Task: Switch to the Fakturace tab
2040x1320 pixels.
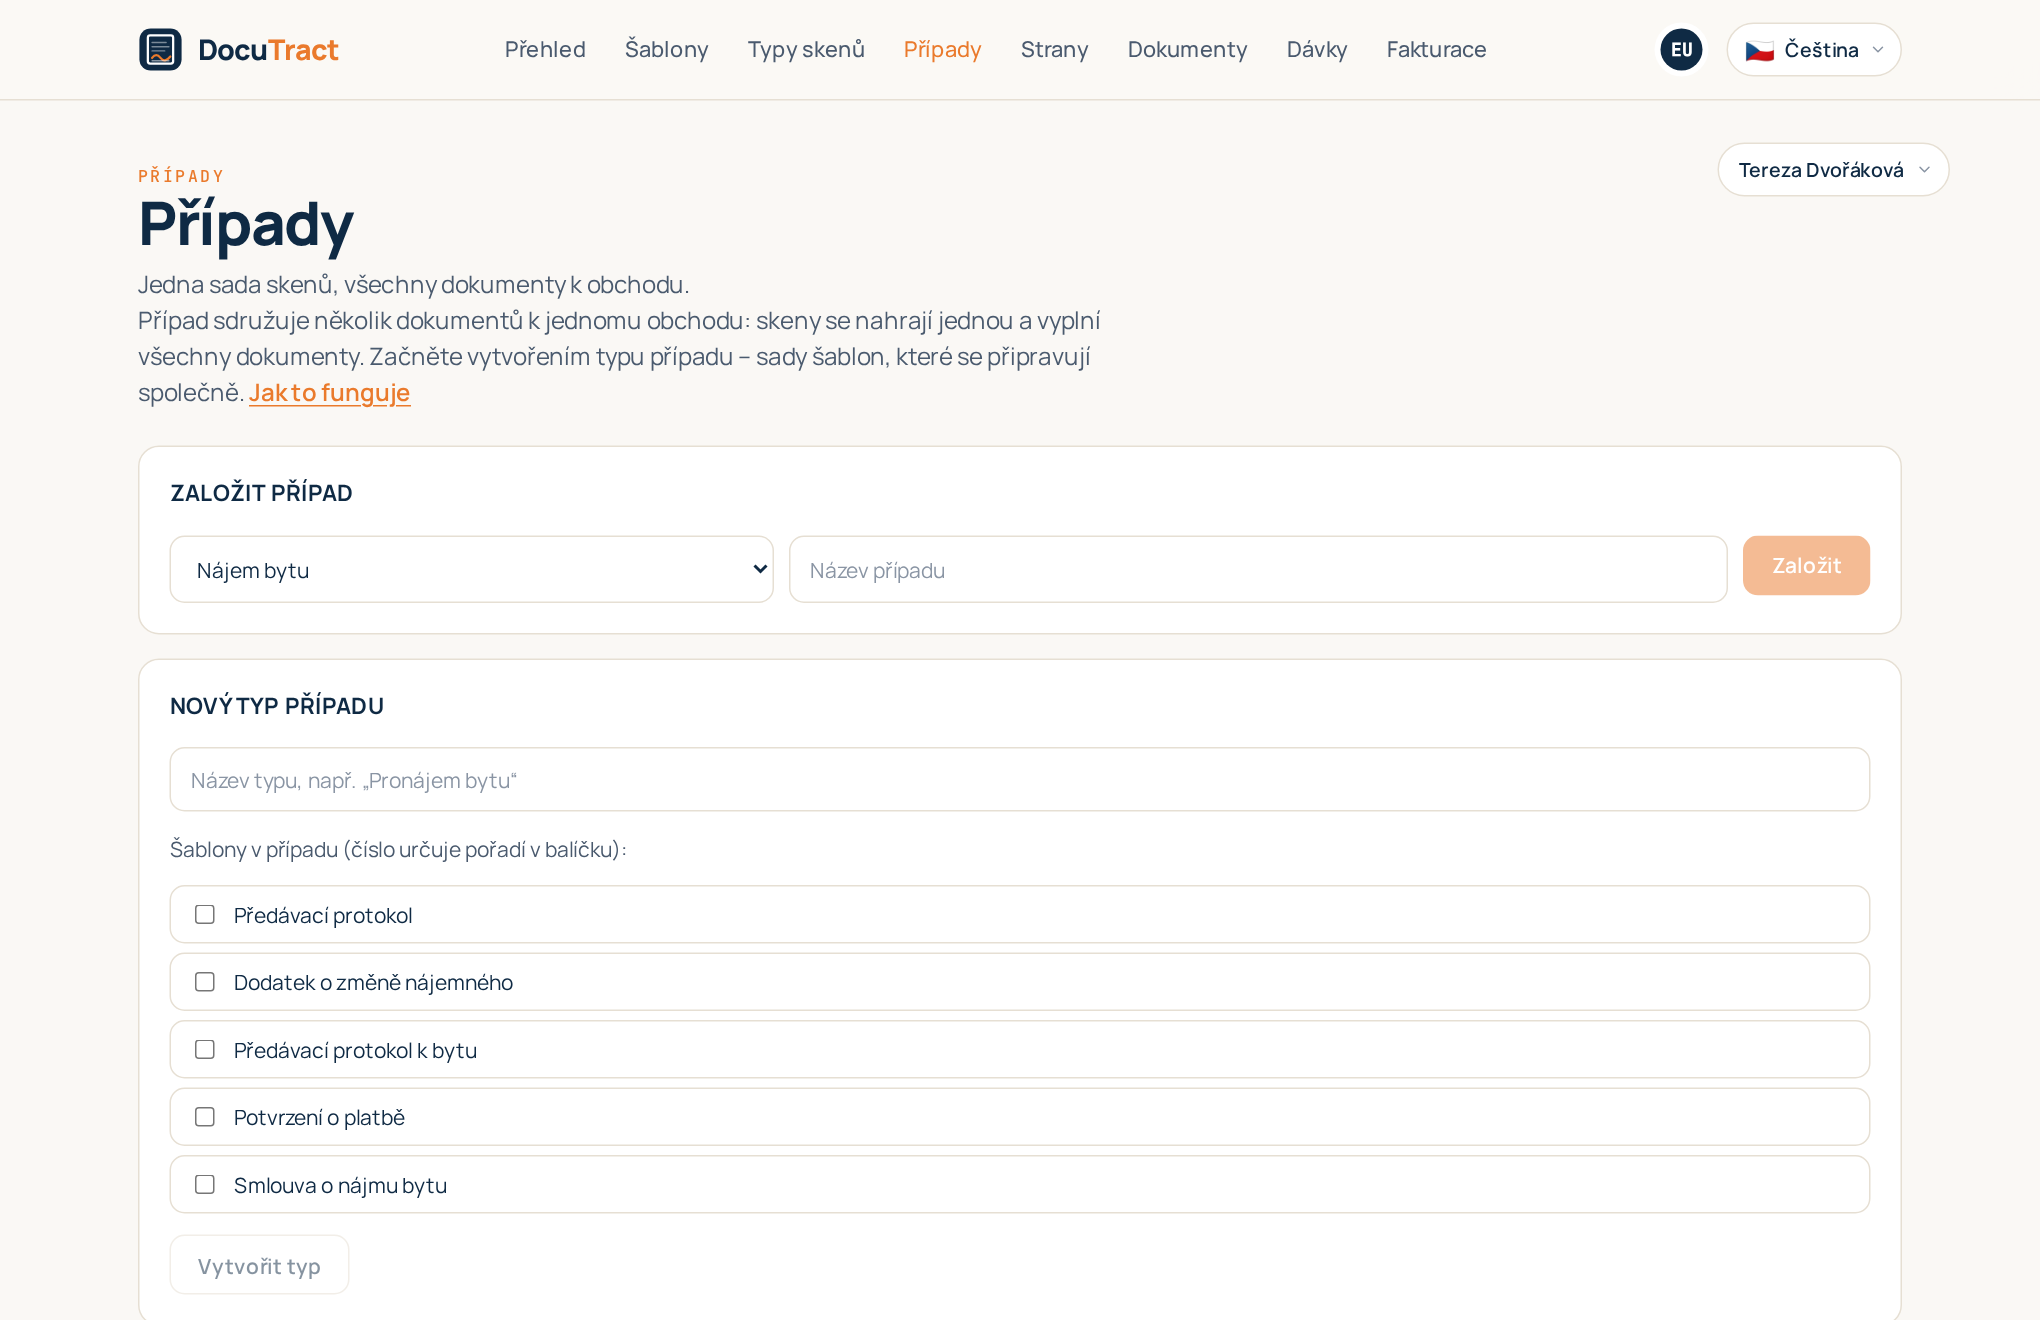Action: pyautogui.click(x=1436, y=49)
